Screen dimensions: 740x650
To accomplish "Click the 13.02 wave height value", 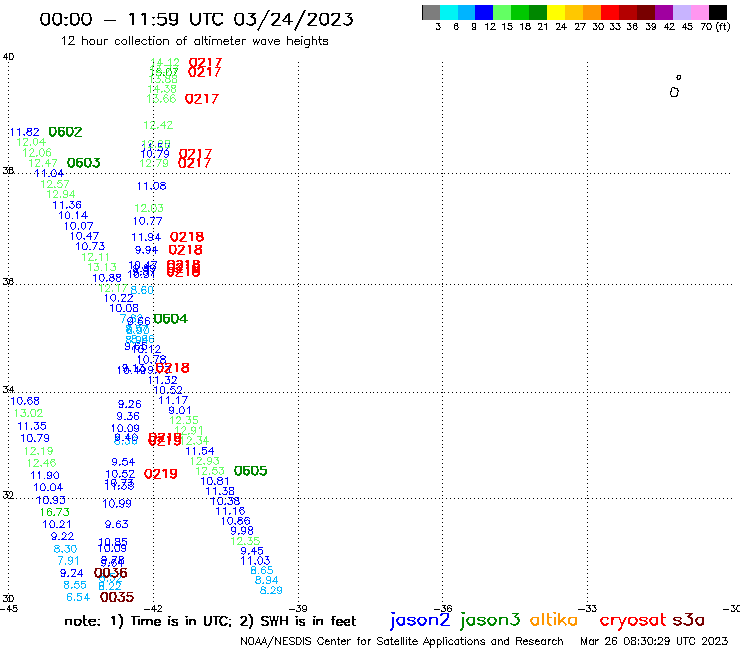I will point(28,414).
